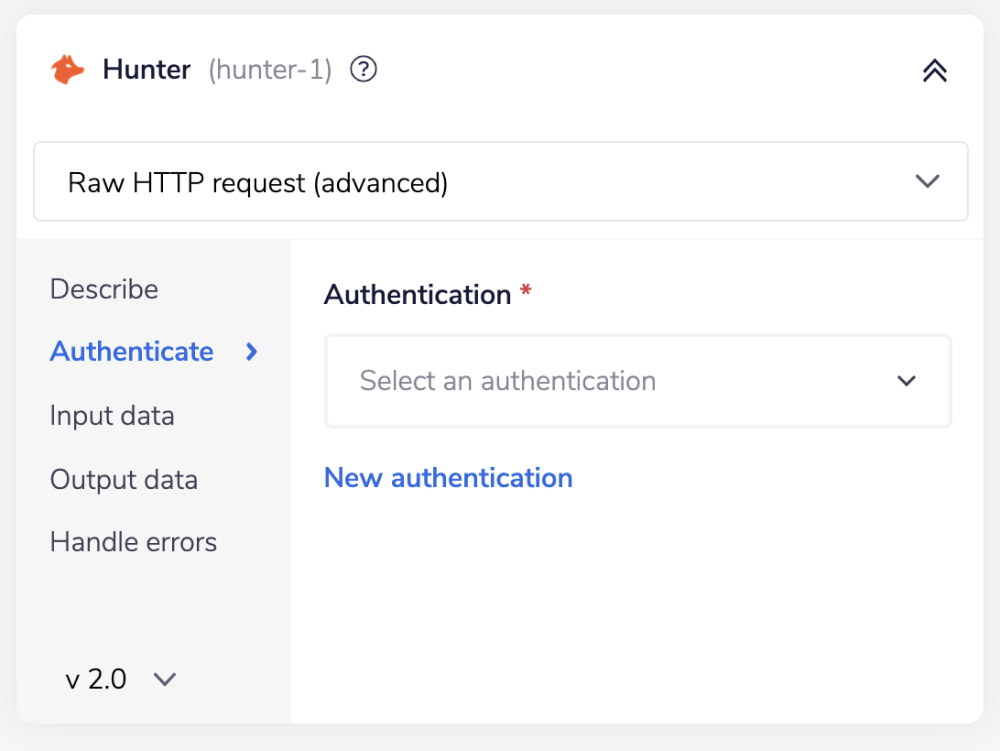This screenshot has width=1000, height=751.
Task: Open the Handle errors section
Action: pyautogui.click(x=133, y=541)
